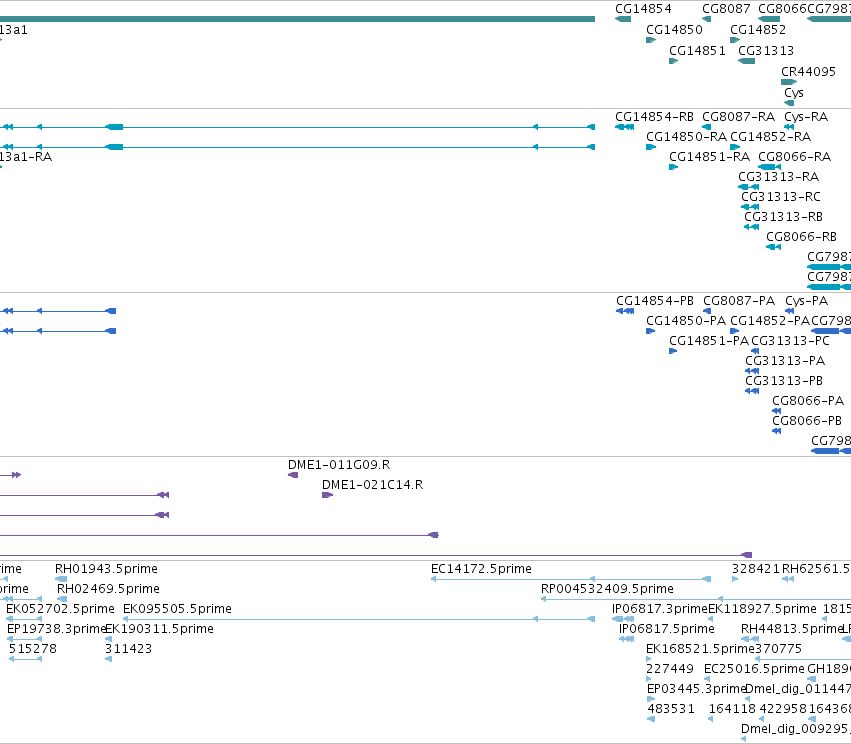The width and height of the screenshot is (851, 744).
Task: Click transcript CG8087-RA label
Action: pyautogui.click(x=738, y=117)
